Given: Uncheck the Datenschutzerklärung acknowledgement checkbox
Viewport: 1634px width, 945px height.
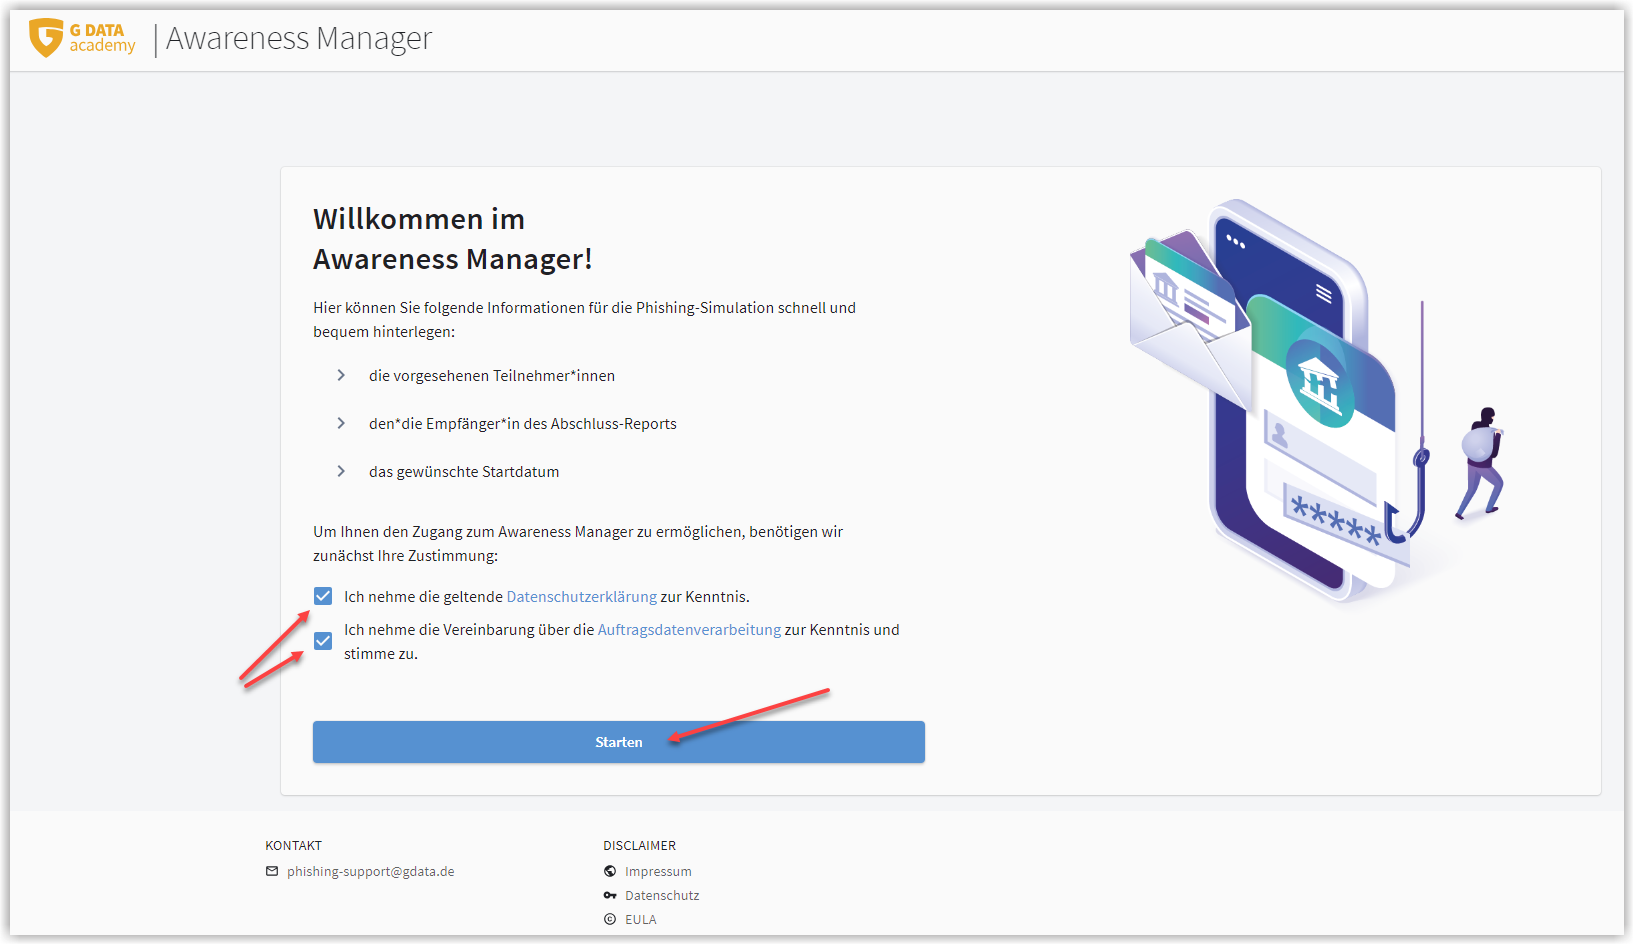Looking at the screenshot, I should tap(323, 596).
